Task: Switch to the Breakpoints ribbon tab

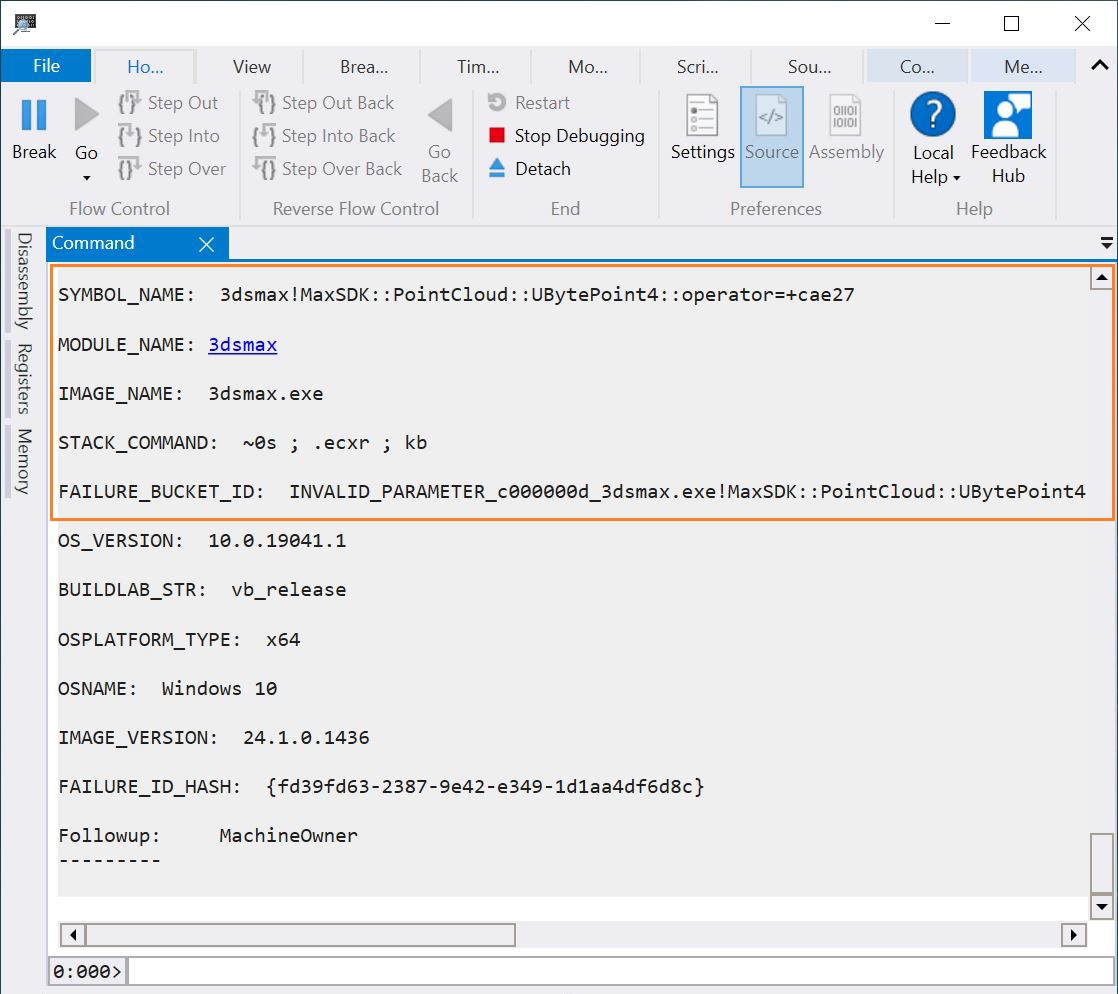Action: [364, 67]
